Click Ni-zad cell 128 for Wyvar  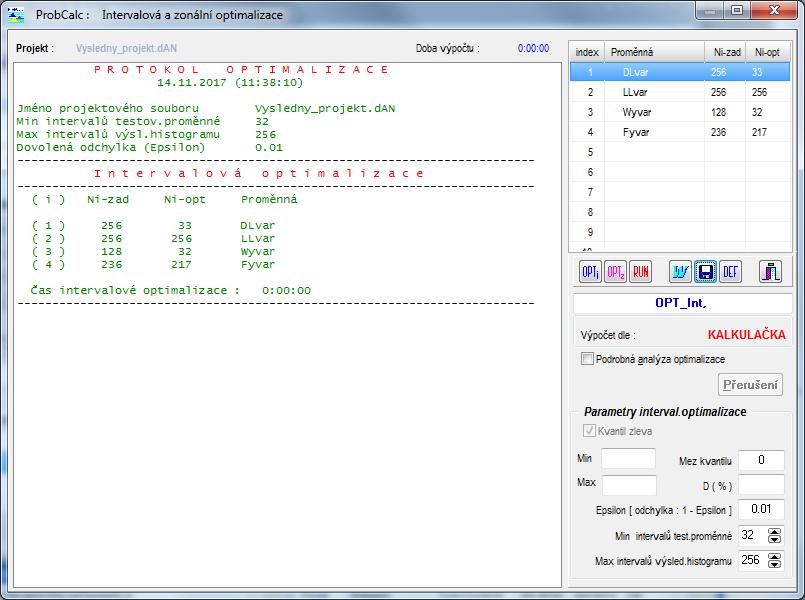[x=718, y=112]
